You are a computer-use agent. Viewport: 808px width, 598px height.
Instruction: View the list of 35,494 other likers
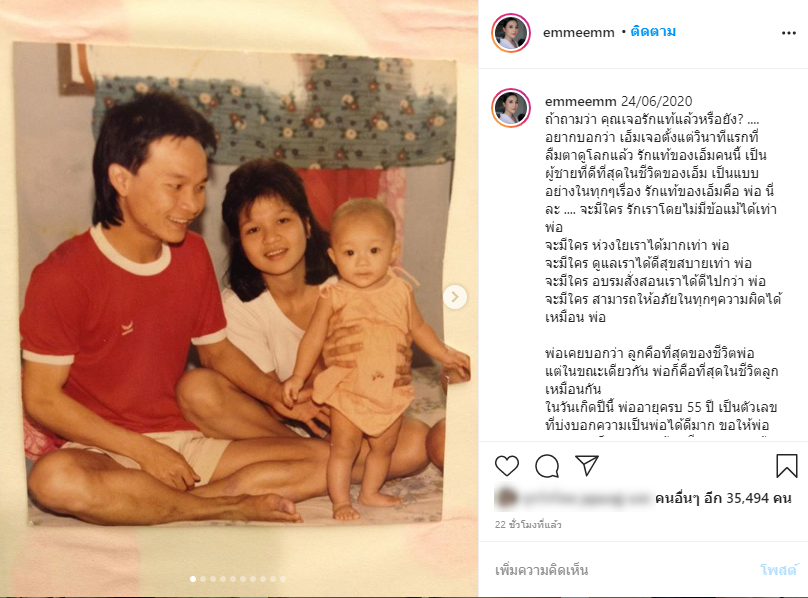point(723,498)
